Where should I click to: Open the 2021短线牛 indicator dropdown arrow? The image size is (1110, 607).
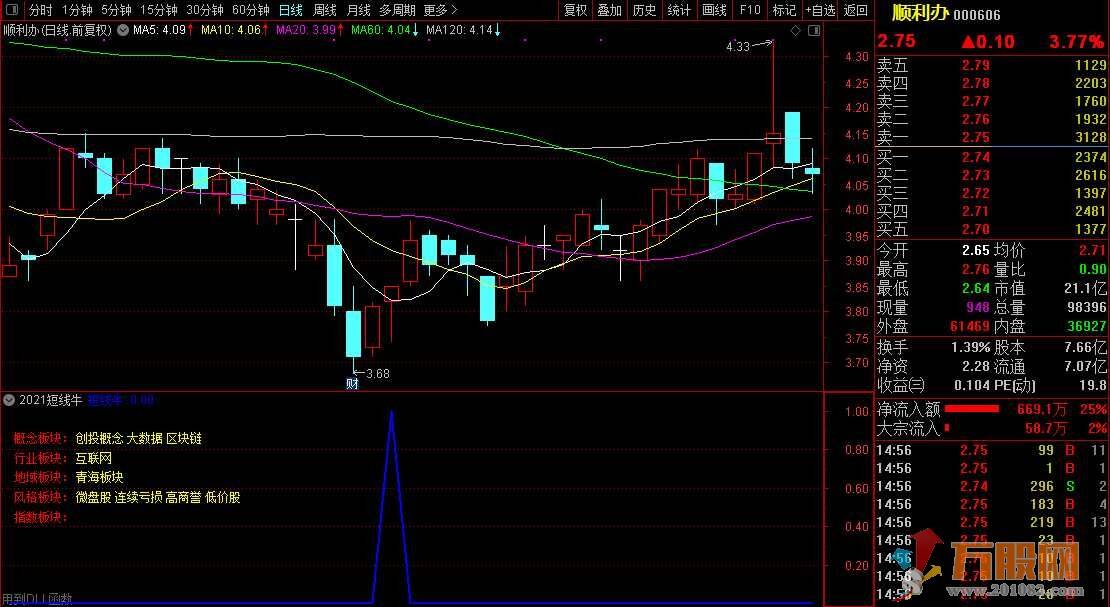point(10,399)
